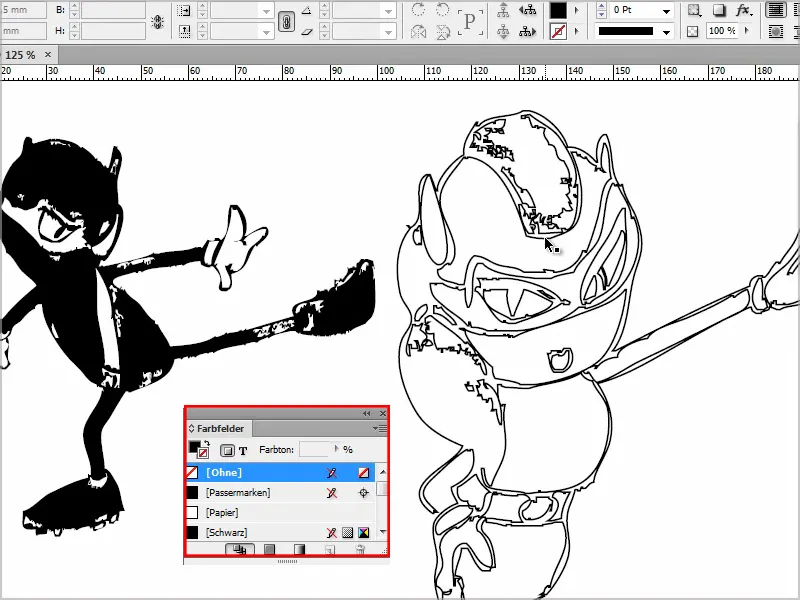Open the vertical scale percentage dropdown
The image size is (800, 600).
click(x=266, y=32)
